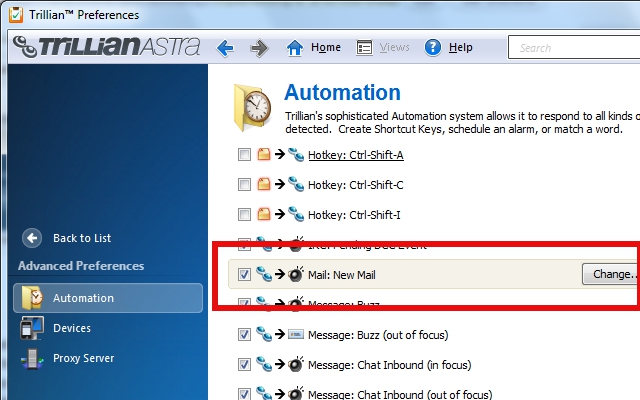Click Trillian event icon for Mail: New Mail
This screenshot has width=640, height=400.
click(264, 274)
